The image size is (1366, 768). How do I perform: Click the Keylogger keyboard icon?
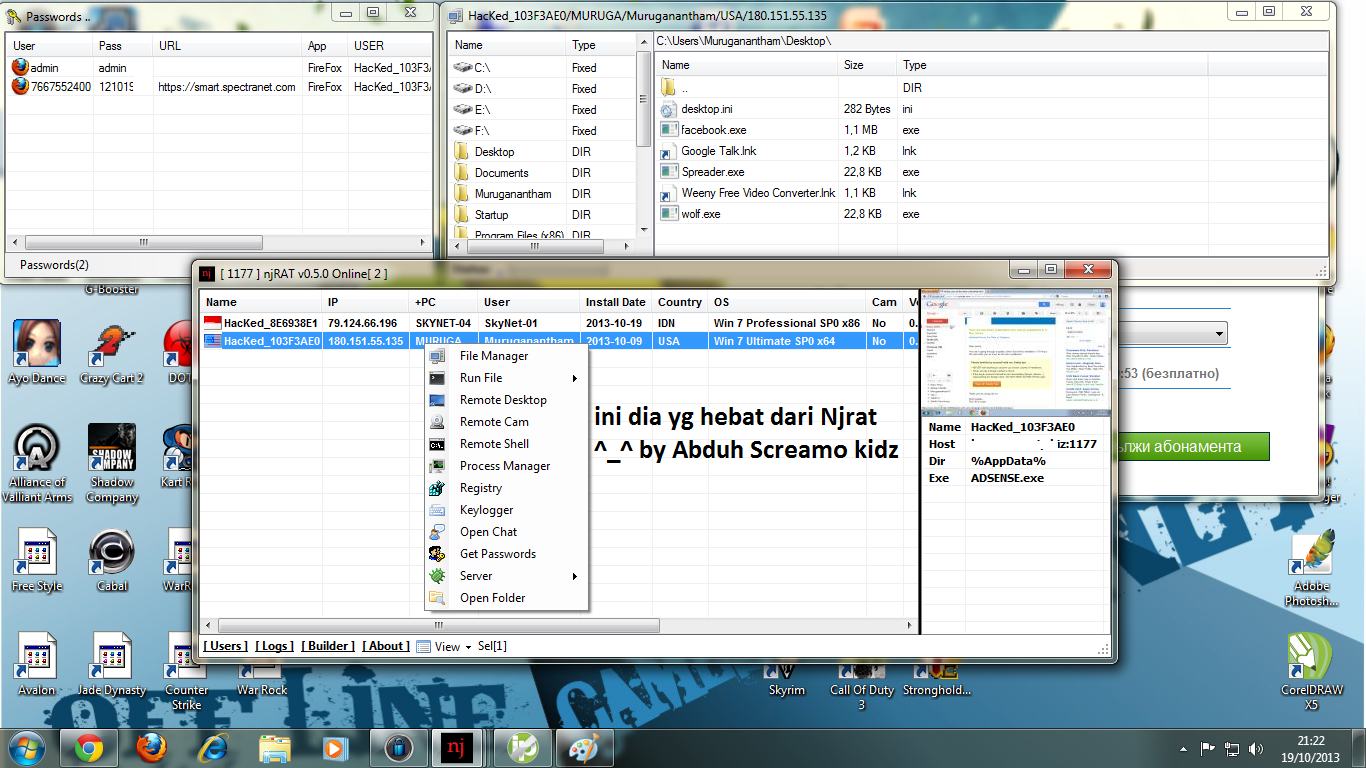437,510
